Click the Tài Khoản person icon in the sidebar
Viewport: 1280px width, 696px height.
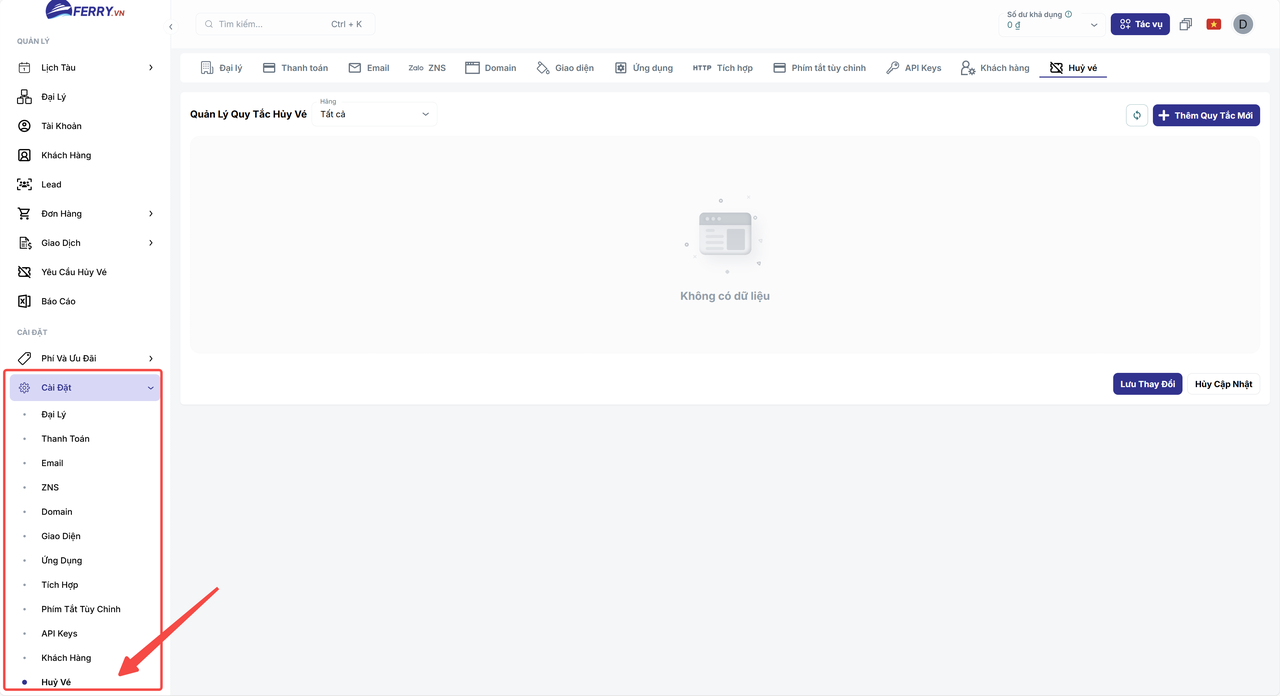click(25, 126)
